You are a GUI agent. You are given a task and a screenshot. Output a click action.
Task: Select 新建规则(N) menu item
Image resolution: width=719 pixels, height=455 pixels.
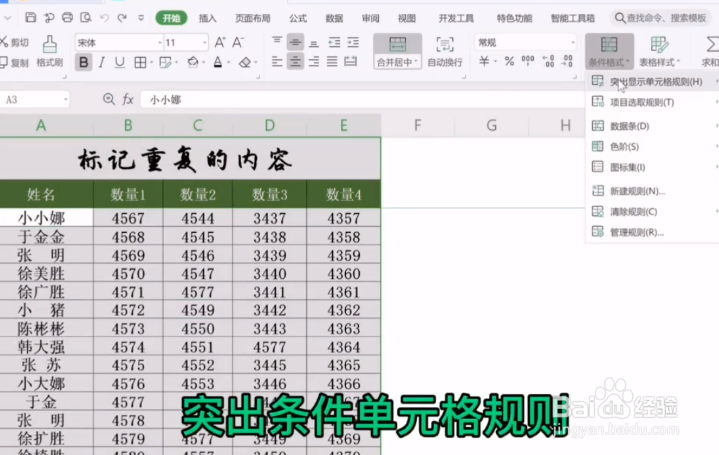(x=653, y=191)
